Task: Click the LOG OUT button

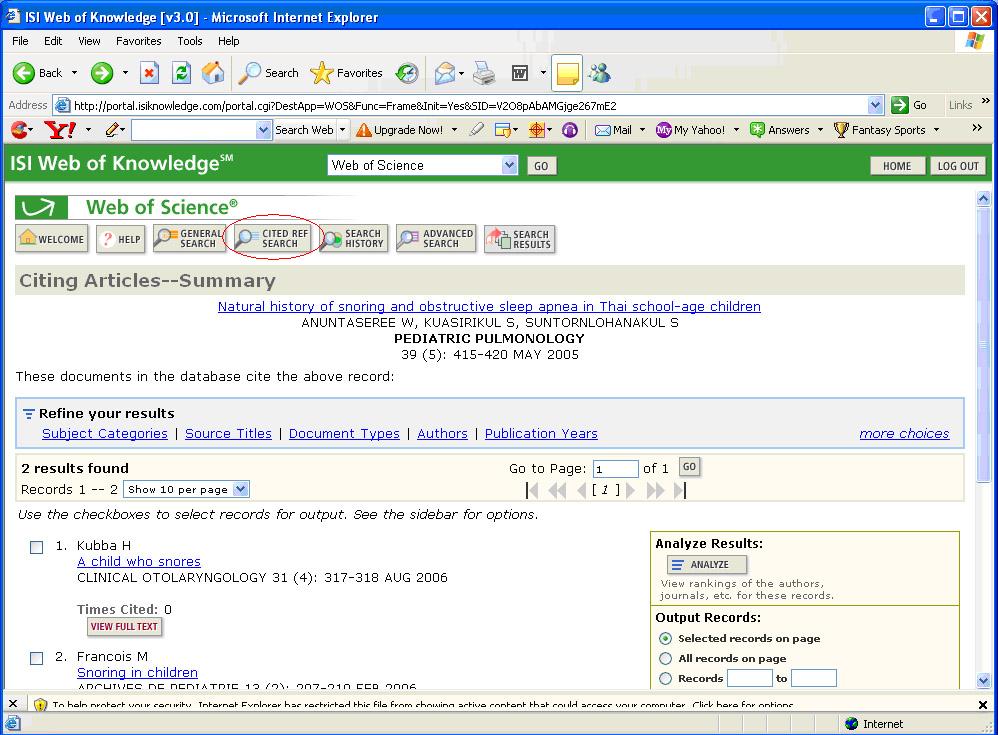Action: tap(958, 166)
